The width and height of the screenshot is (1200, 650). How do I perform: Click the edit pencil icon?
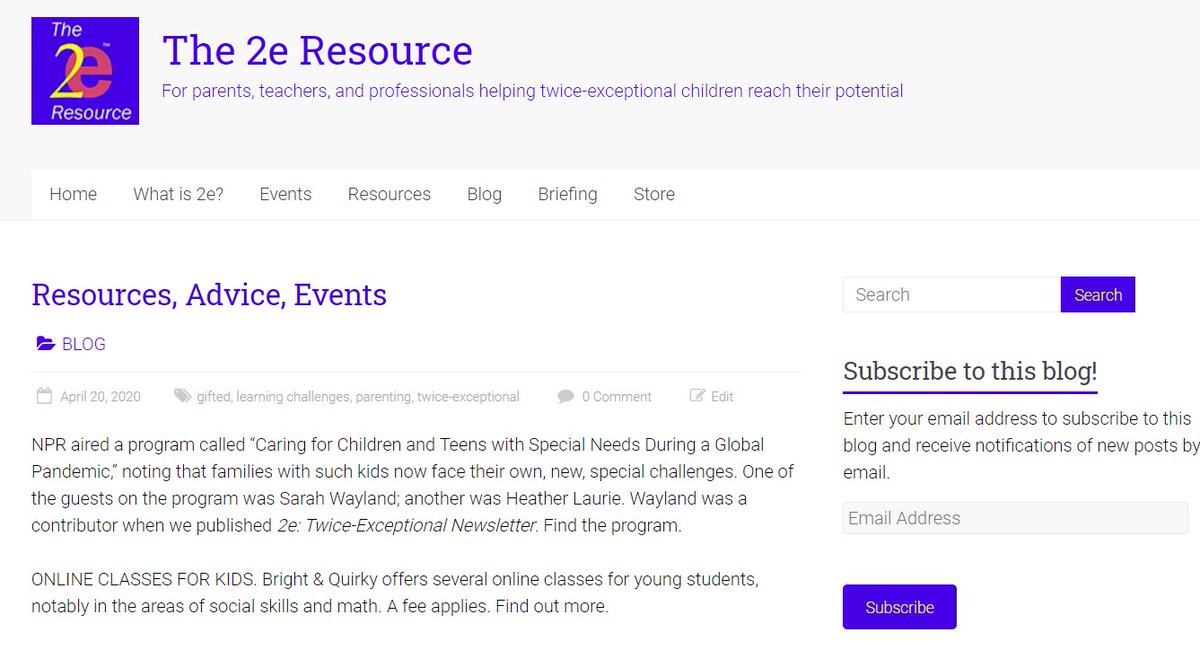[x=698, y=396]
